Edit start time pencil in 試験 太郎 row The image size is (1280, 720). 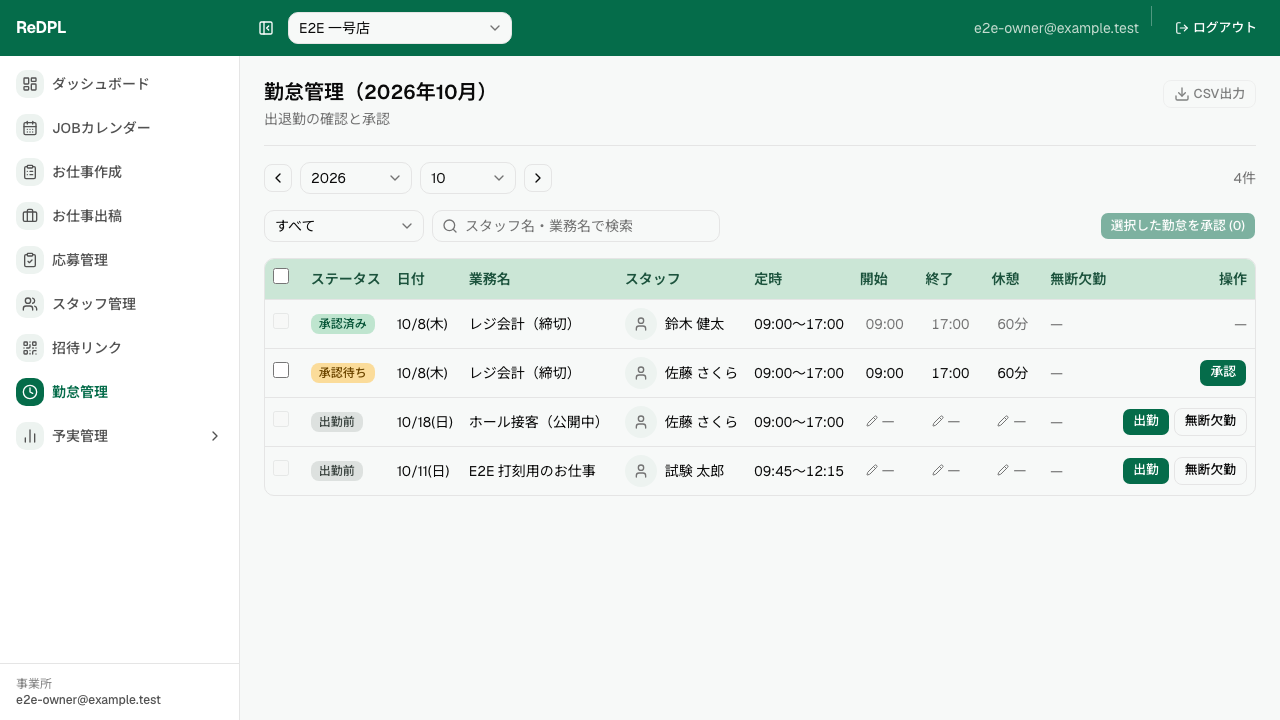[x=872, y=471]
